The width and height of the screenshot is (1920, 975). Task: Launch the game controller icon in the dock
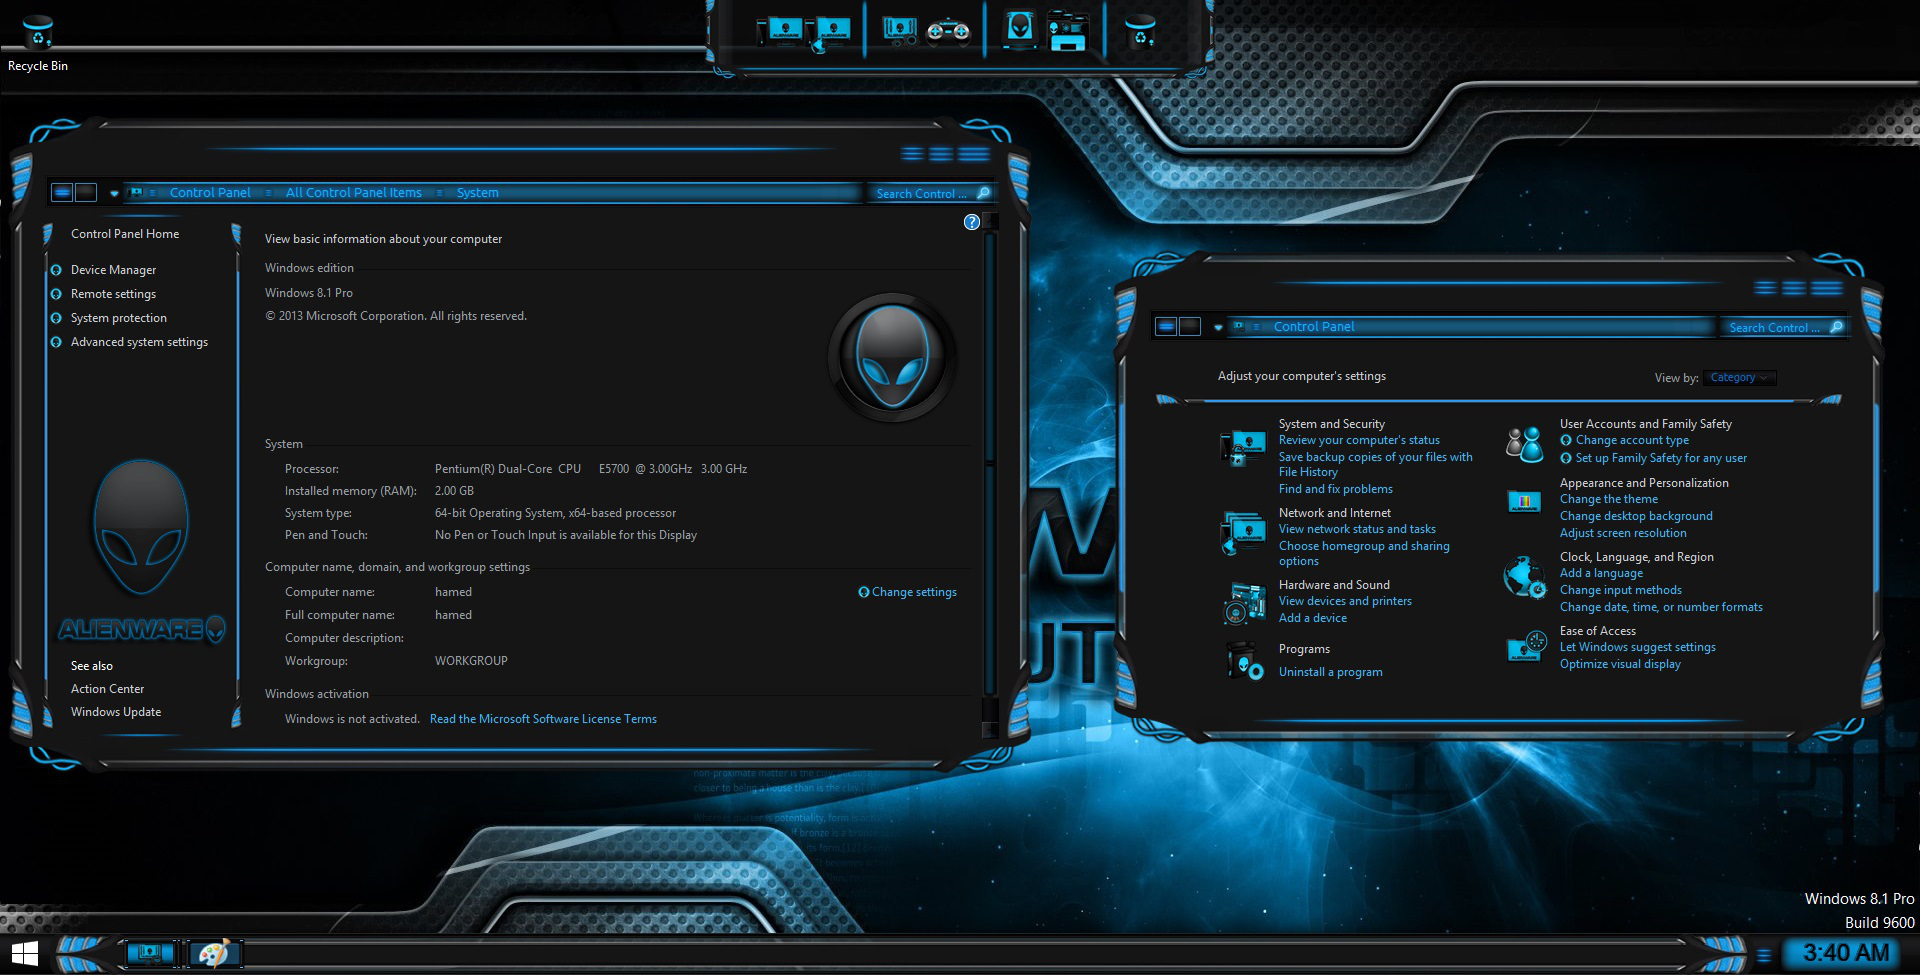tap(948, 32)
